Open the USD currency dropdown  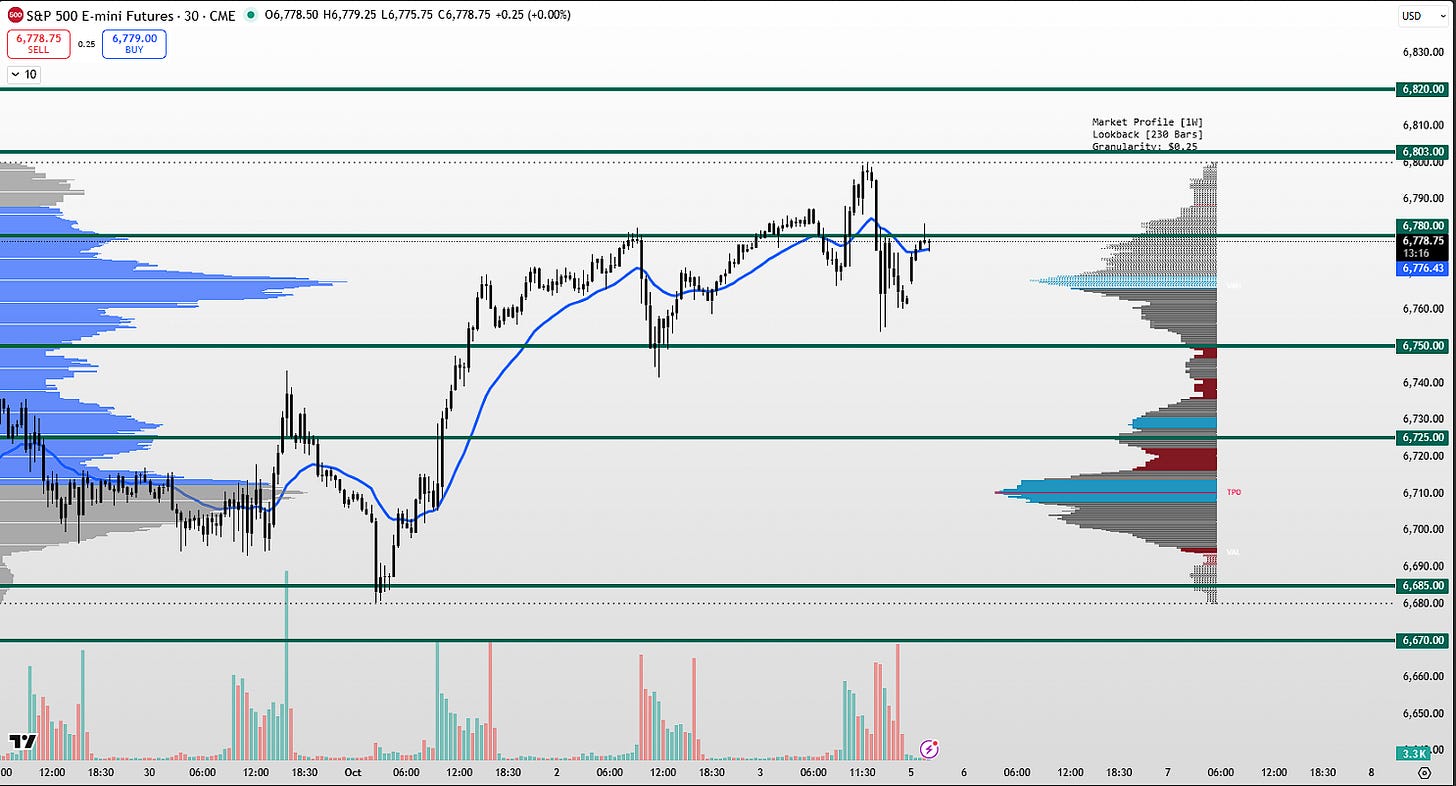tap(1423, 16)
